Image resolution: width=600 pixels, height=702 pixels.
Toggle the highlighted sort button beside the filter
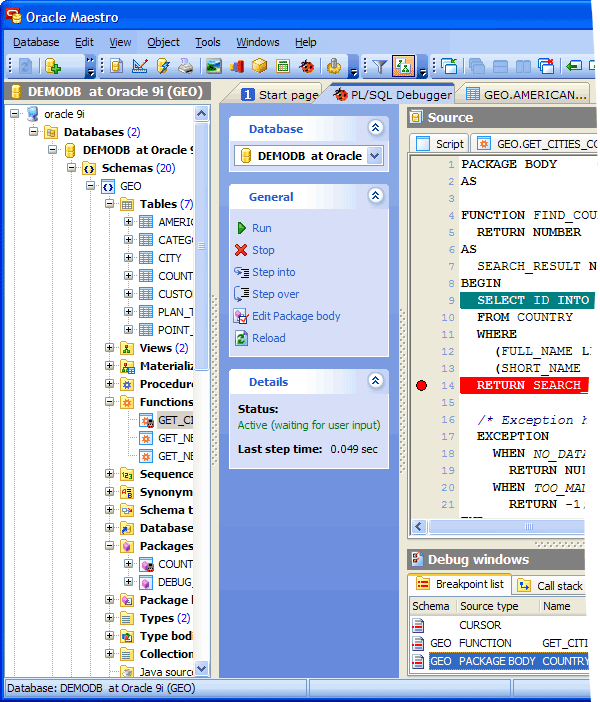click(x=404, y=67)
